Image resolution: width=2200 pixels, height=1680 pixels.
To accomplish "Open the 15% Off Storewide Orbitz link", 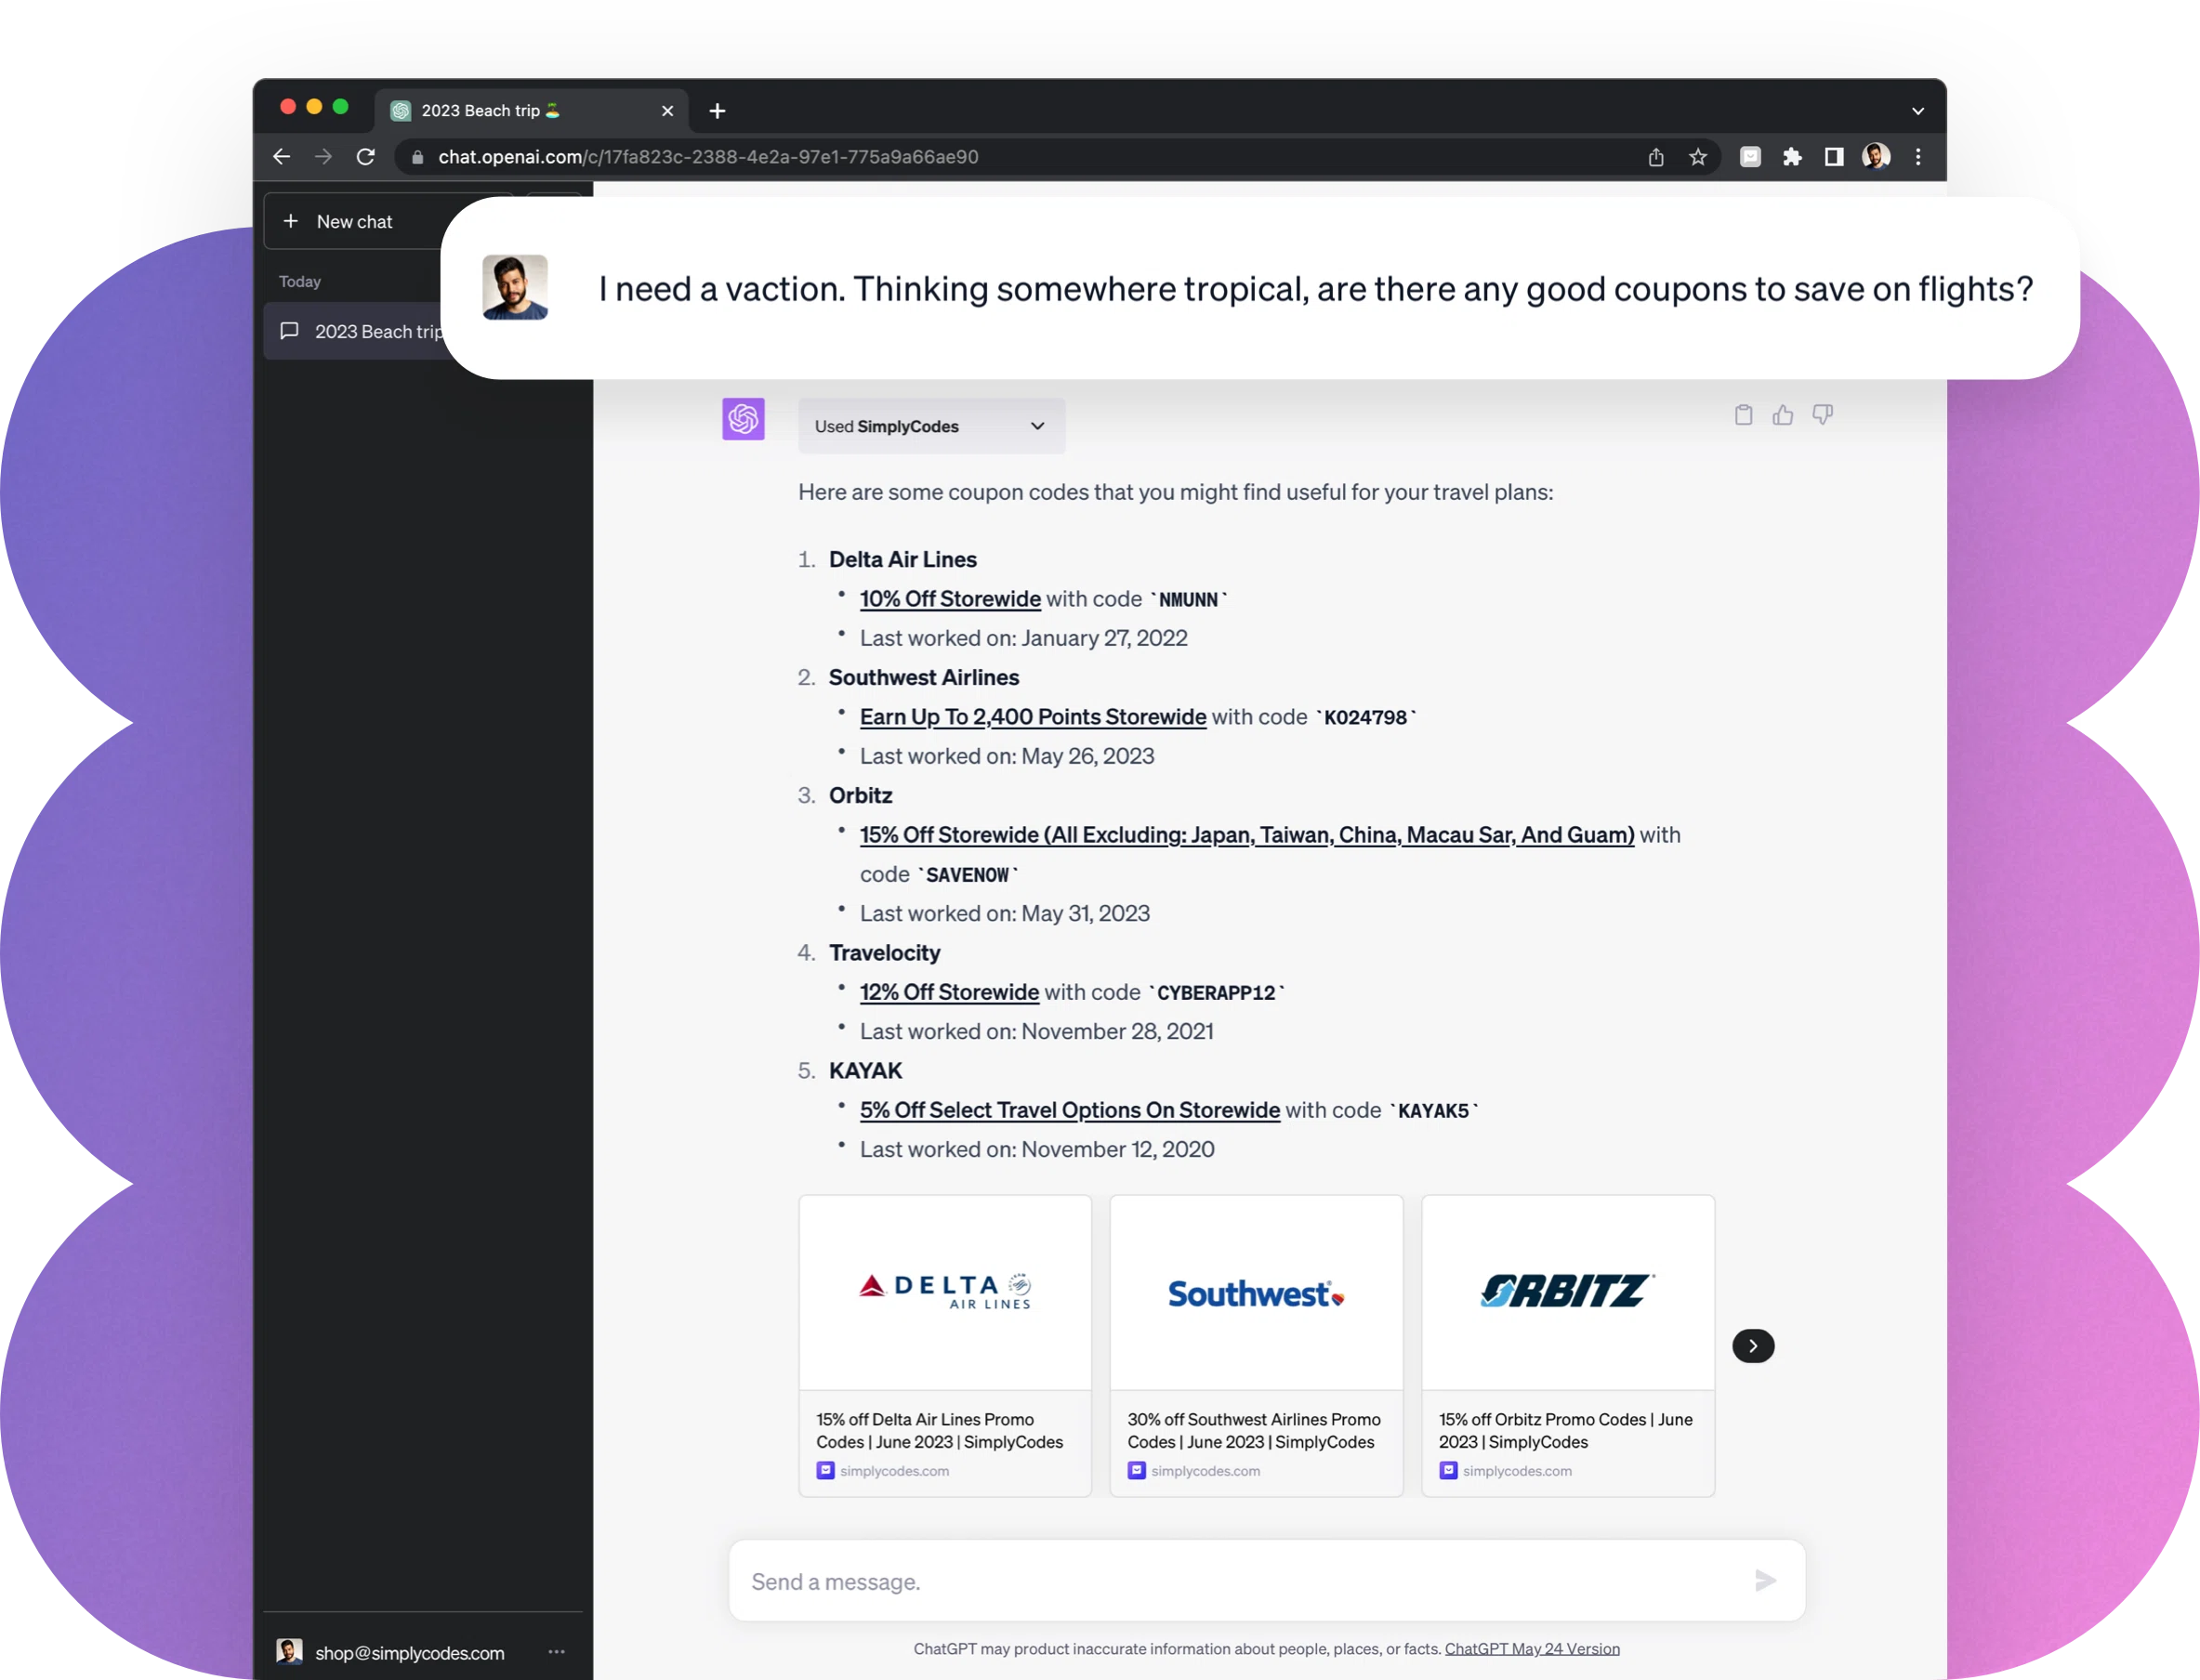I will pyautogui.click(x=1247, y=835).
